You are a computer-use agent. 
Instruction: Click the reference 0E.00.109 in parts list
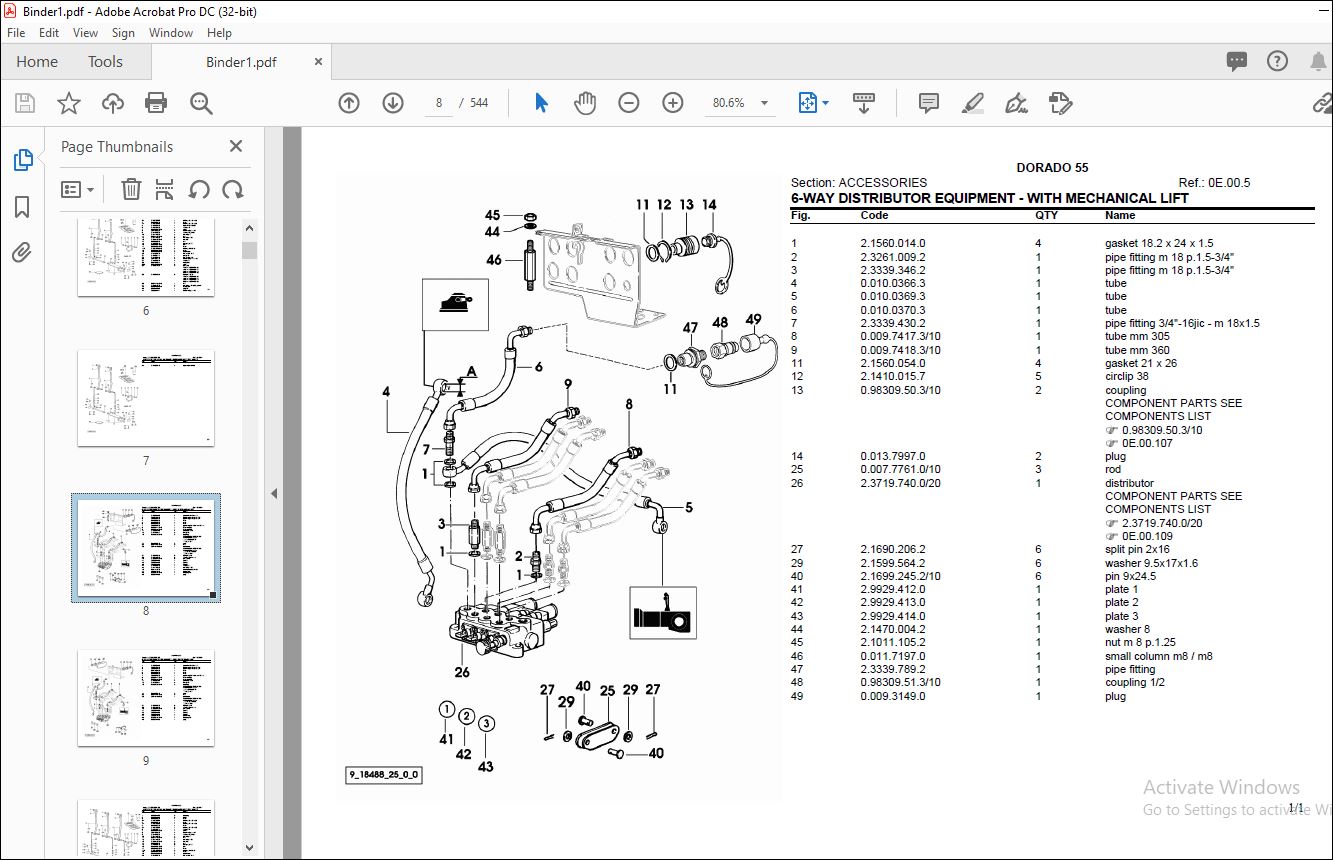(x=1146, y=536)
